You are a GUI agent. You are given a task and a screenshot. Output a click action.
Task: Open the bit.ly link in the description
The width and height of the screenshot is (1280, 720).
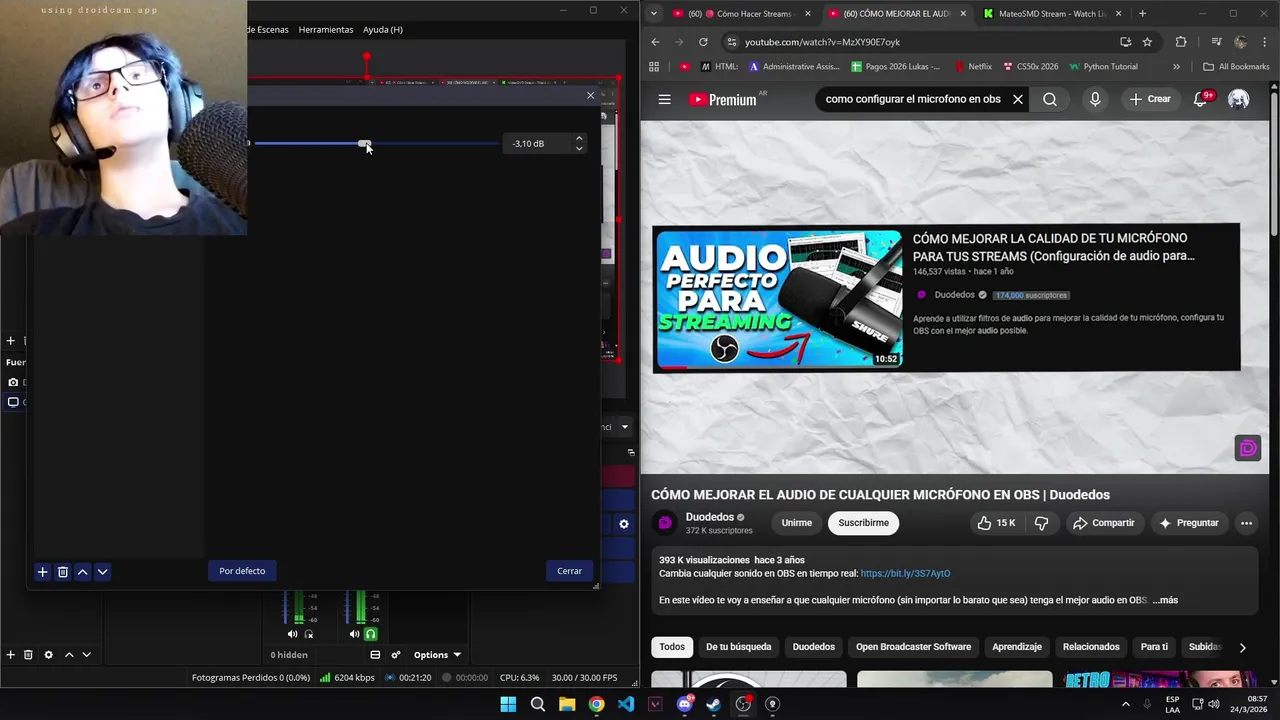point(905,574)
